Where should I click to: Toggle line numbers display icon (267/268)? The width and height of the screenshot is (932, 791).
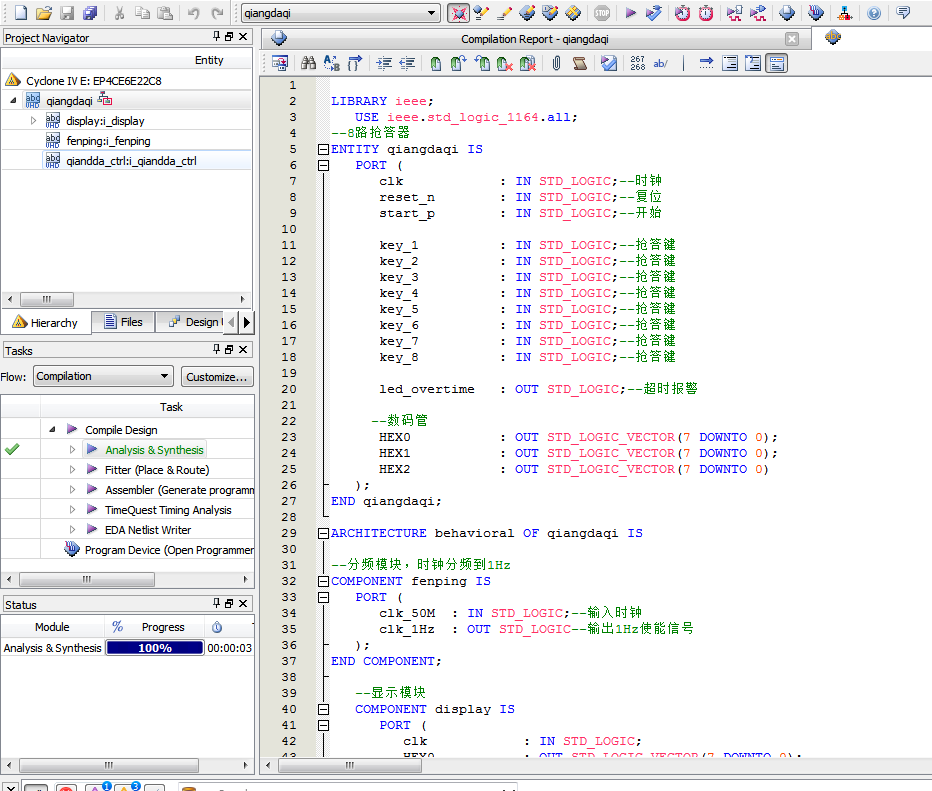[637, 63]
